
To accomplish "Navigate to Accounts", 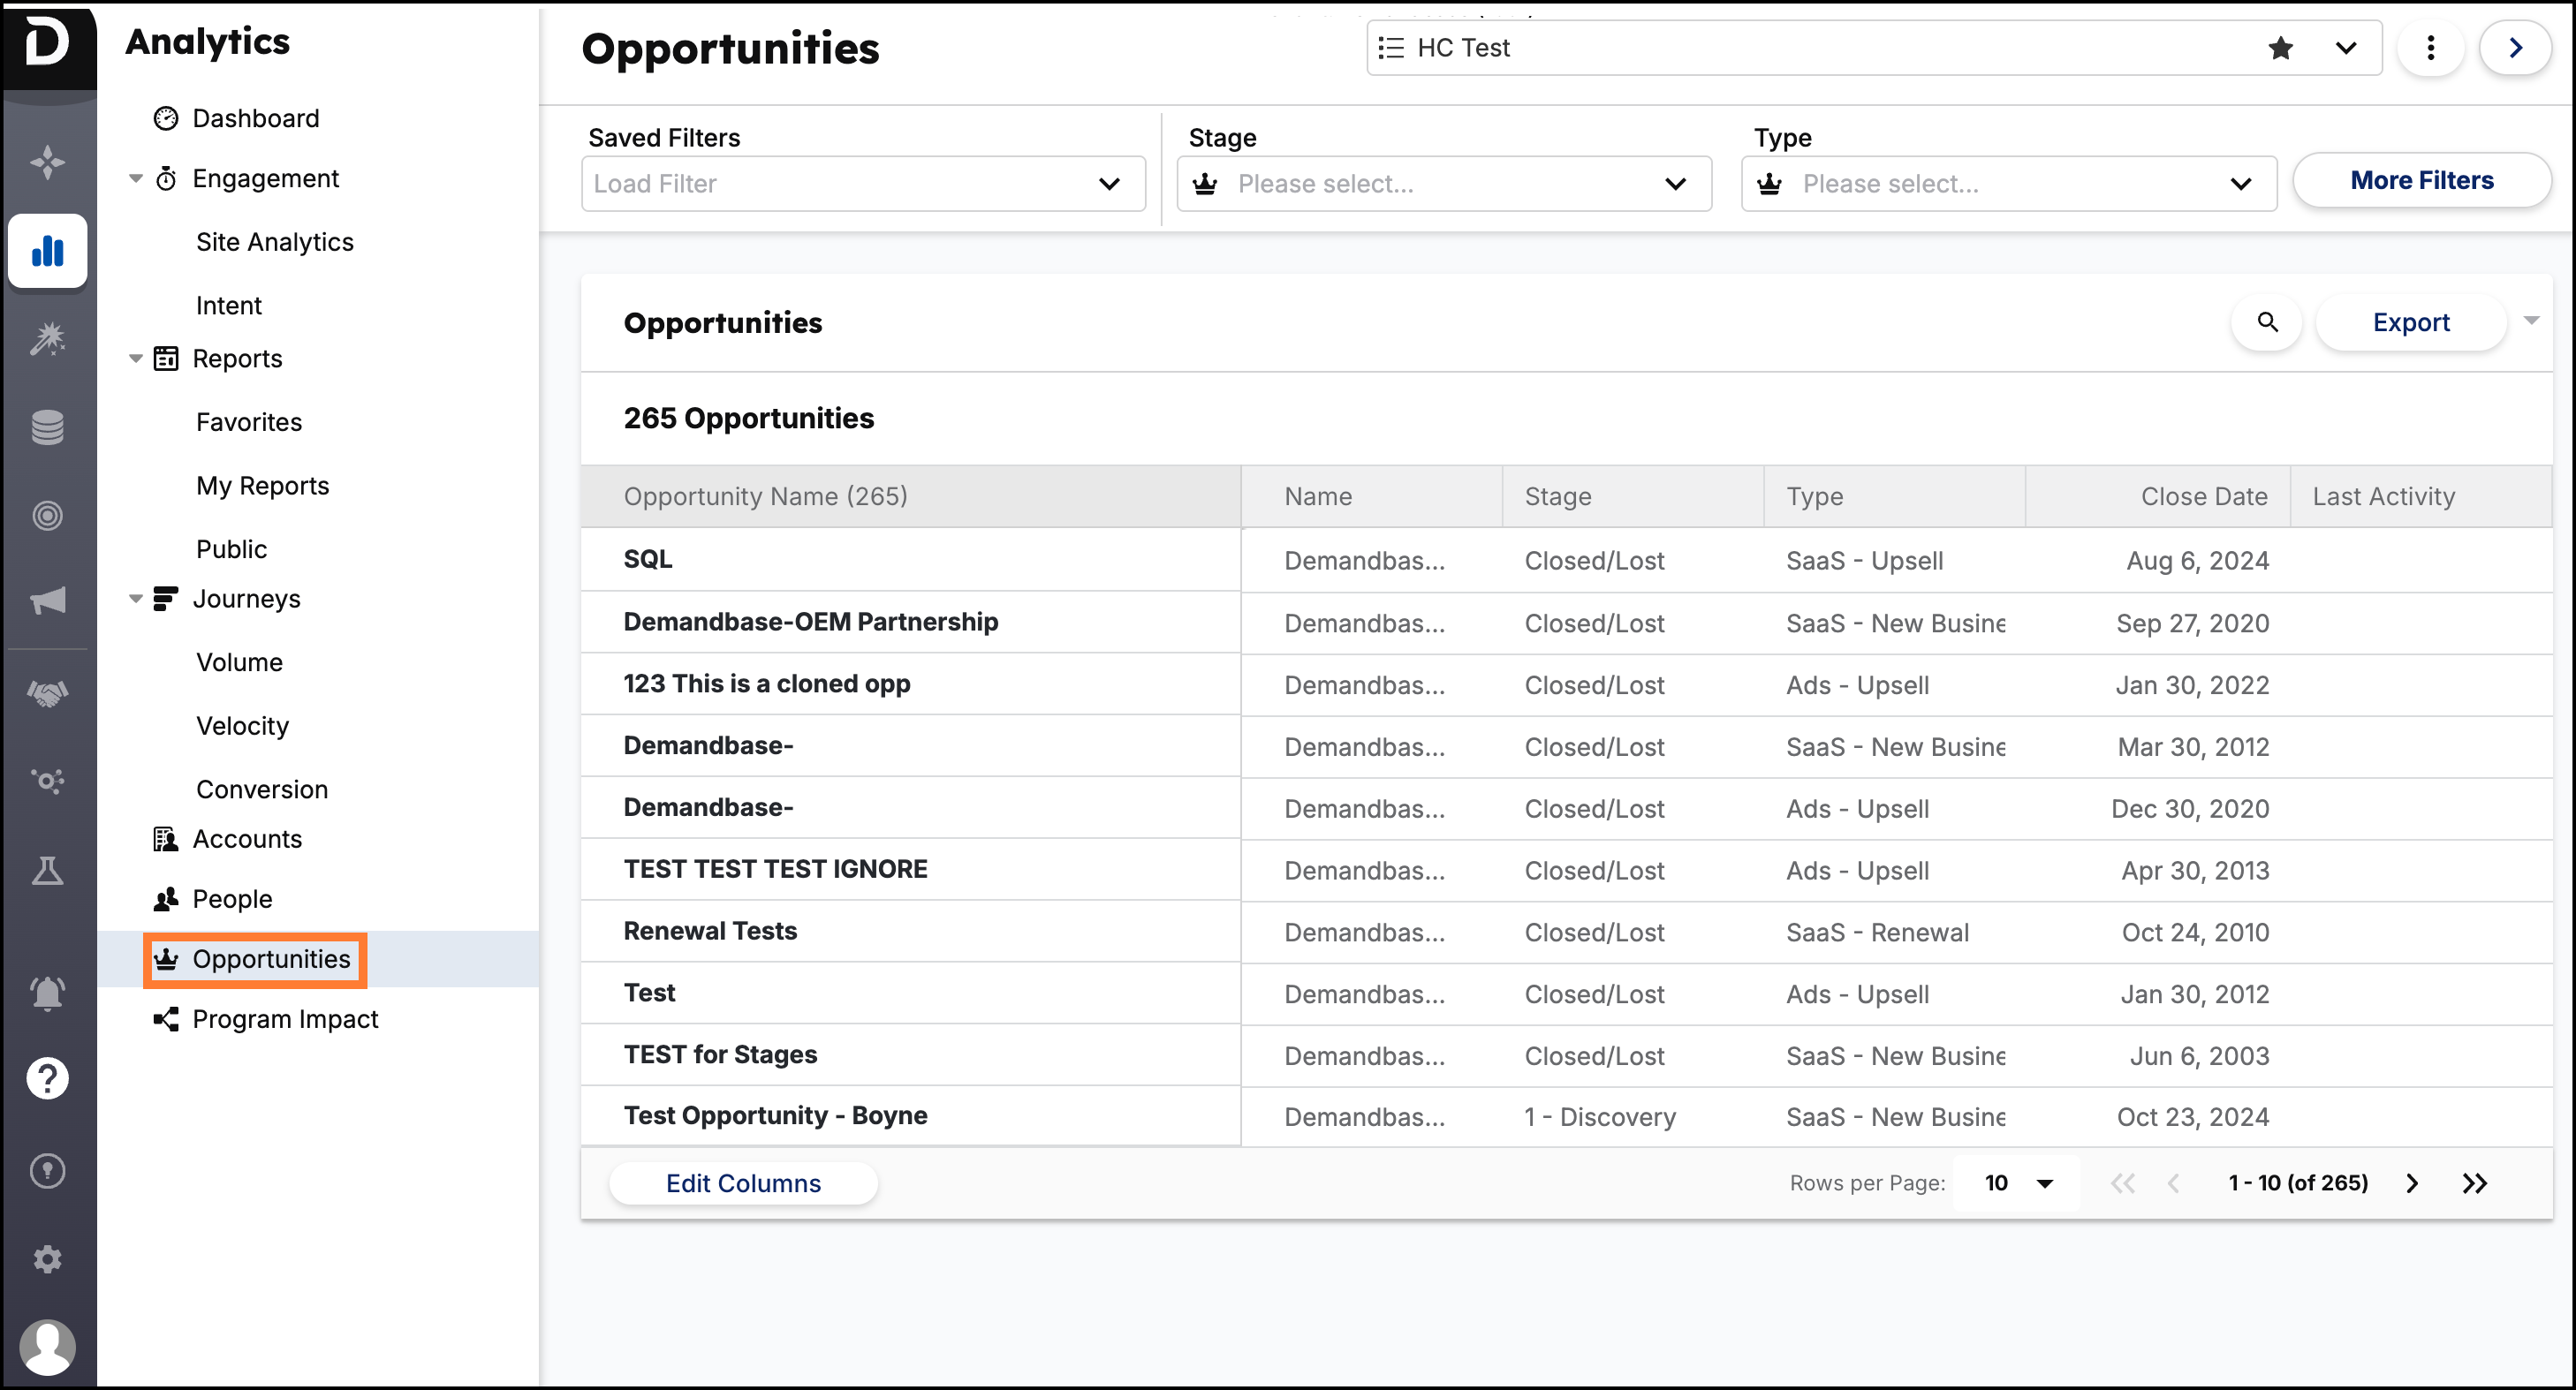I will point(247,839).
